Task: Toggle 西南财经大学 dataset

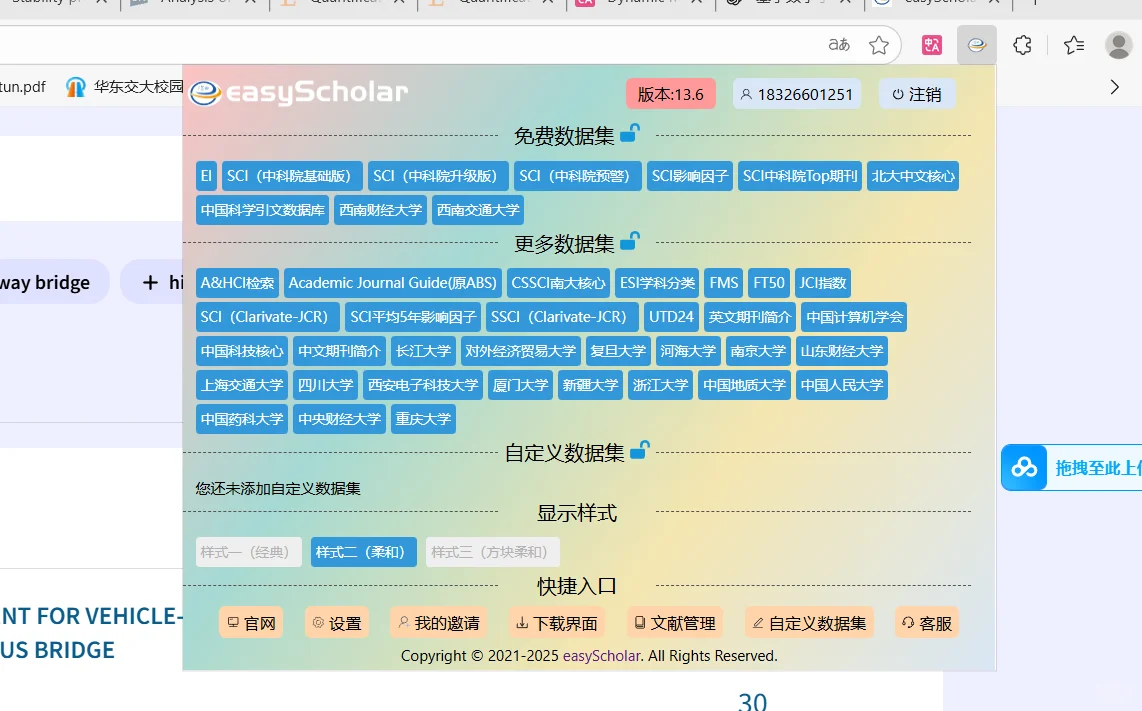Action: (x=380, y=210)
